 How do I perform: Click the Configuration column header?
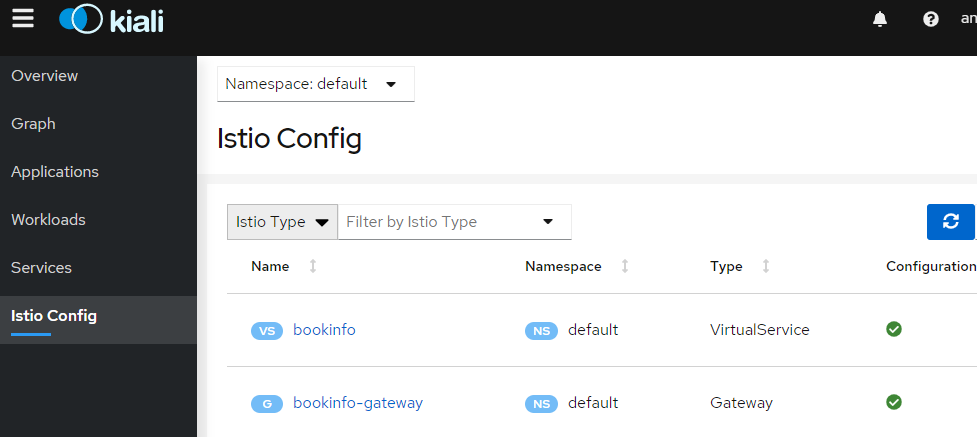pos(931,266)
